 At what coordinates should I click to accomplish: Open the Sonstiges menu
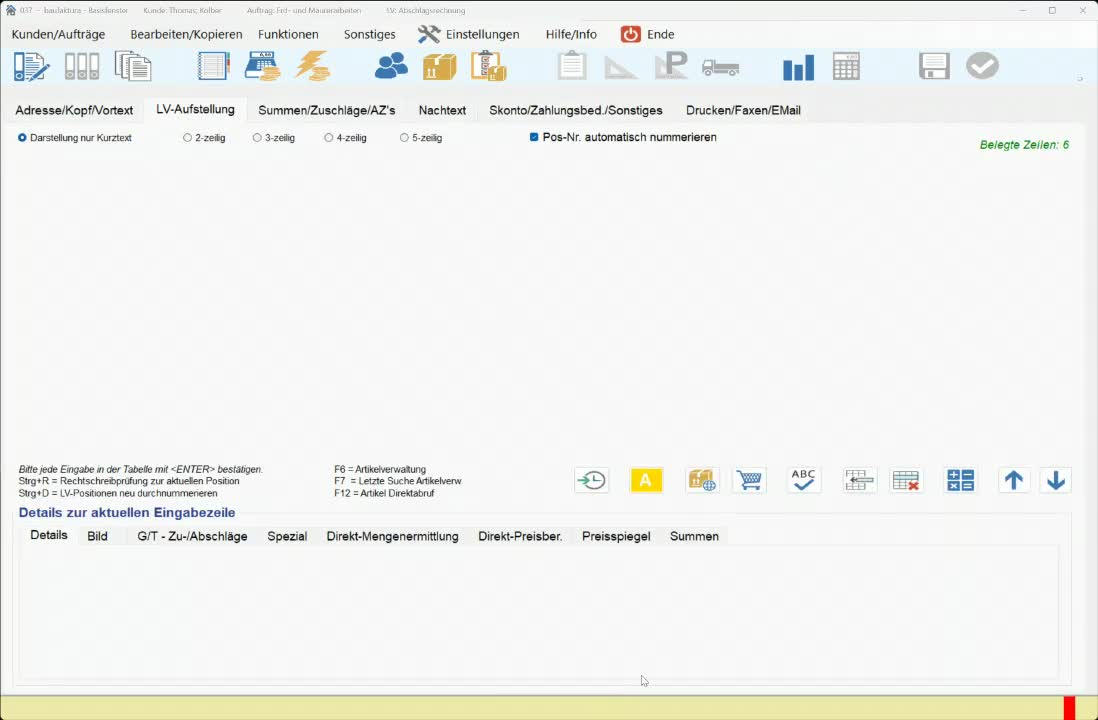(x=369, y=34)
